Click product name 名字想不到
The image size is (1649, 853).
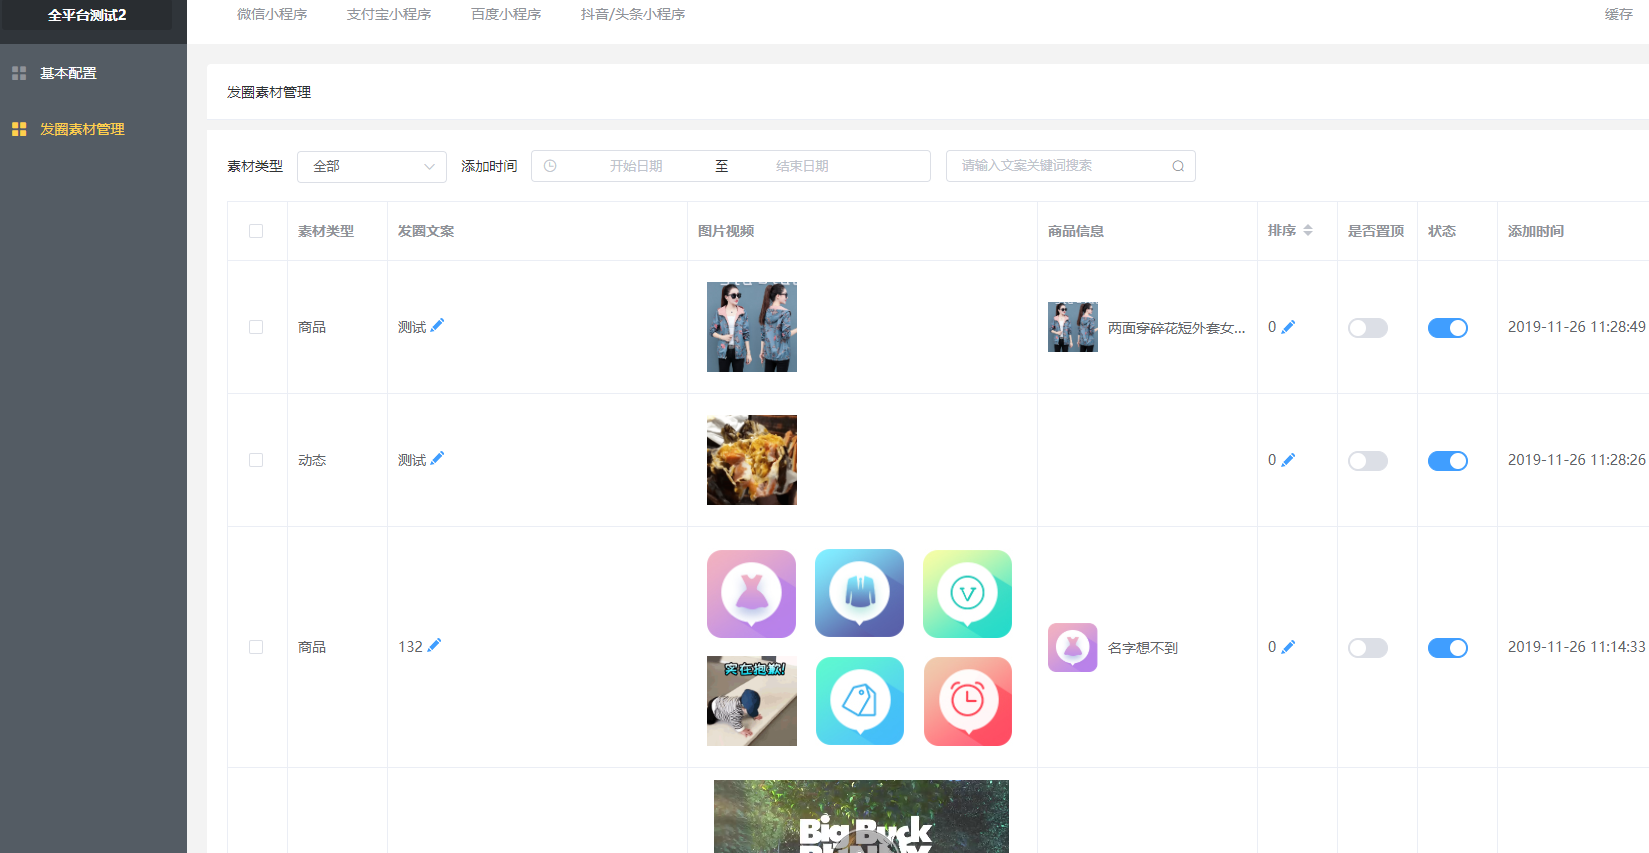click(1143, 648)
